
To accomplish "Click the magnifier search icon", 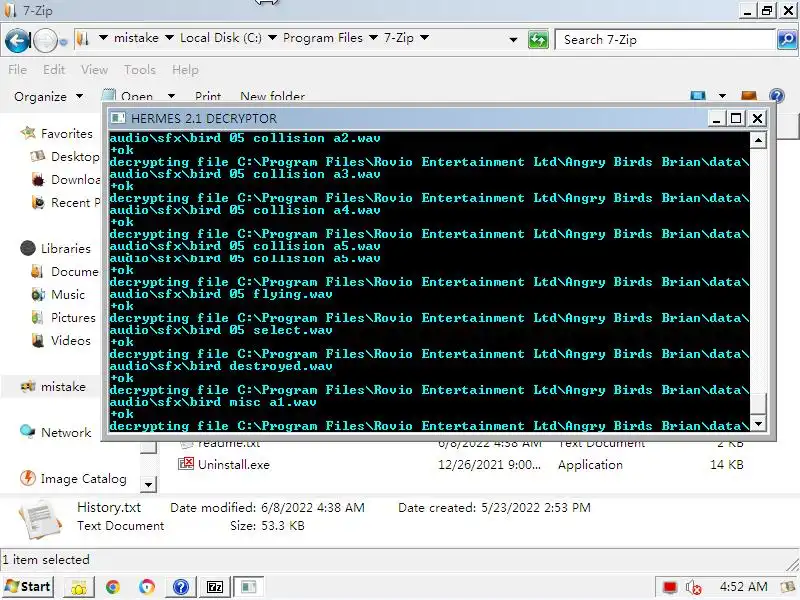I will 787,39.
